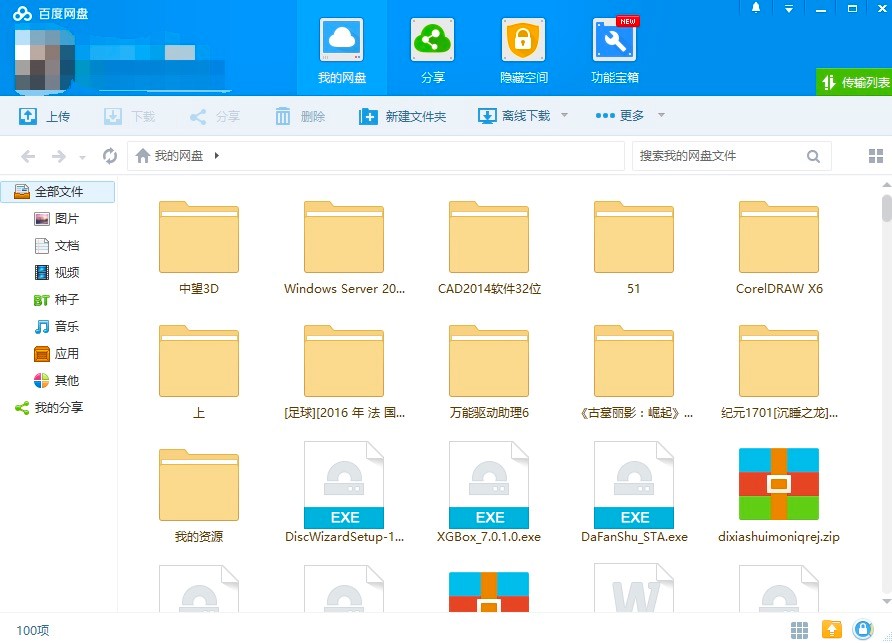Click the 百度网盘 logo
892x643 pixels.
pos(51,13)
